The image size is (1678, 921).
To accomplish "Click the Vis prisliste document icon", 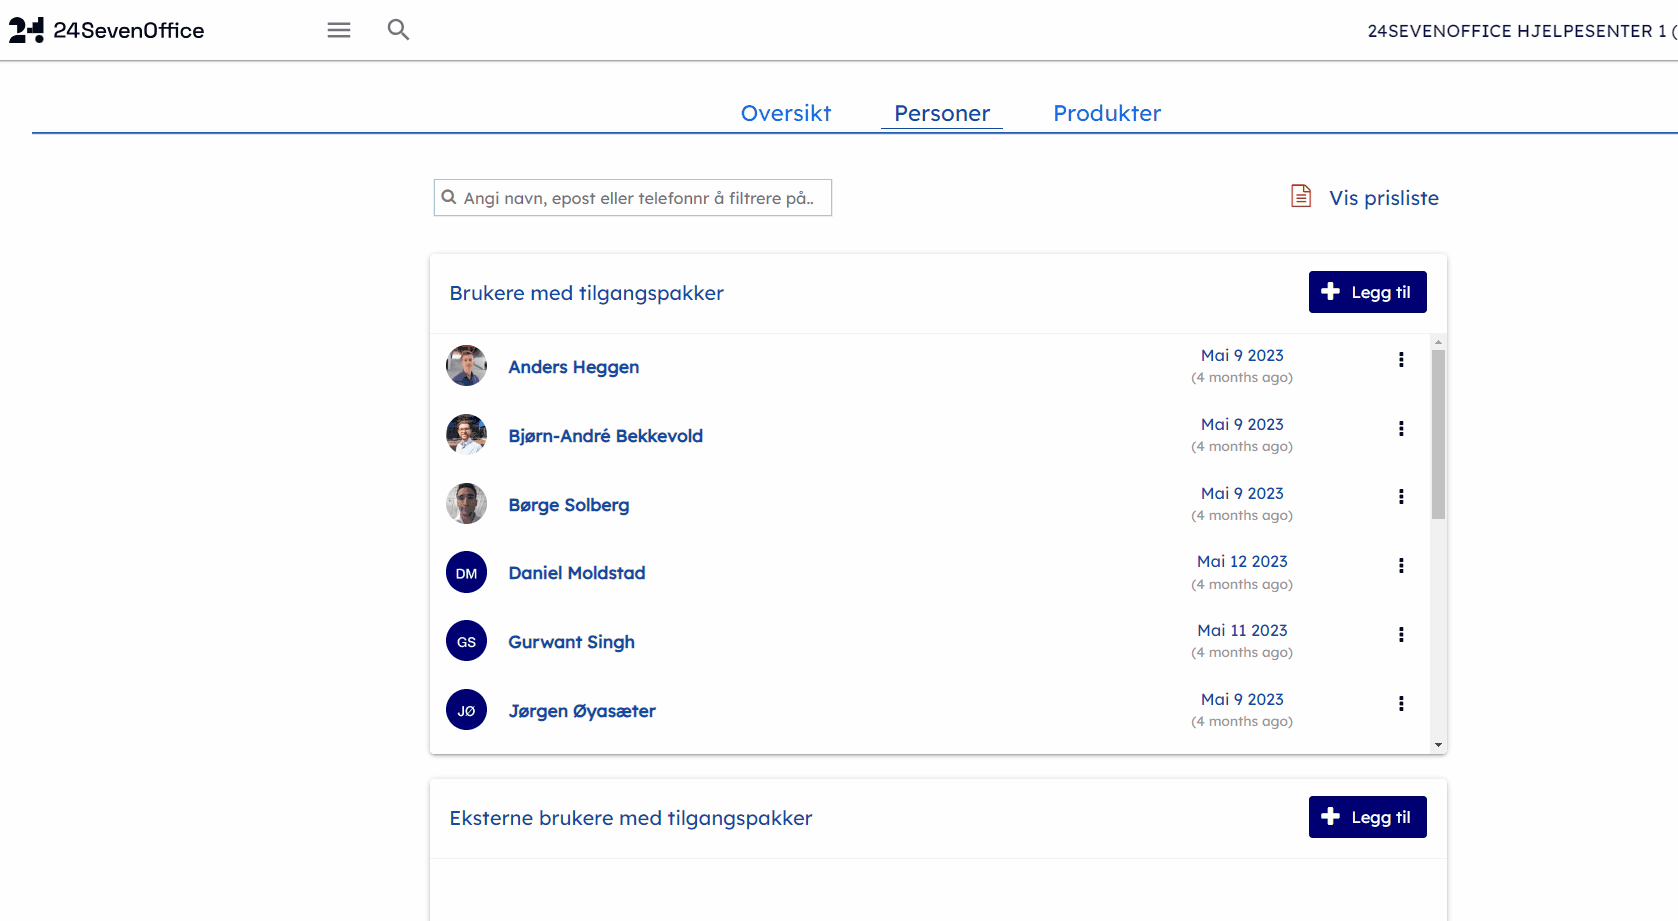I will [x=1300, y=196].
